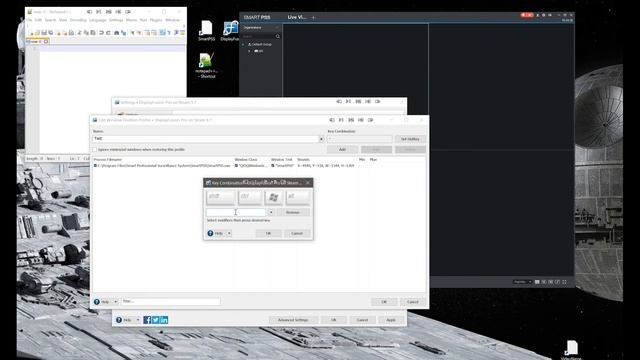Click the Set Hotkey button
This screenshot has height=360, width=640.
pos(410,139)
